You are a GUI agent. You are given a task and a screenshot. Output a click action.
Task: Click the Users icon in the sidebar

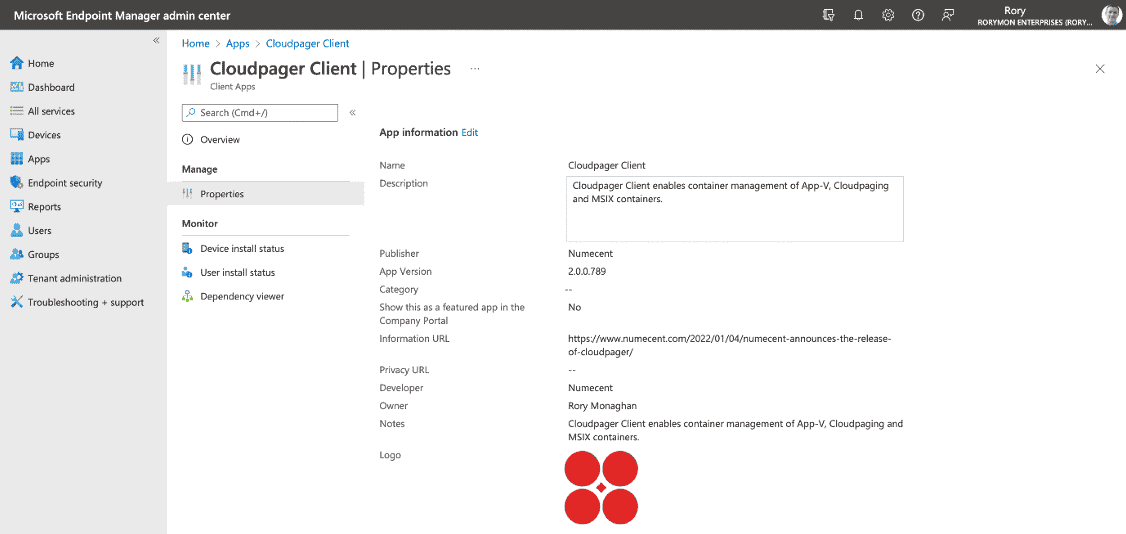pyautogui.click(x=17, y=230)
